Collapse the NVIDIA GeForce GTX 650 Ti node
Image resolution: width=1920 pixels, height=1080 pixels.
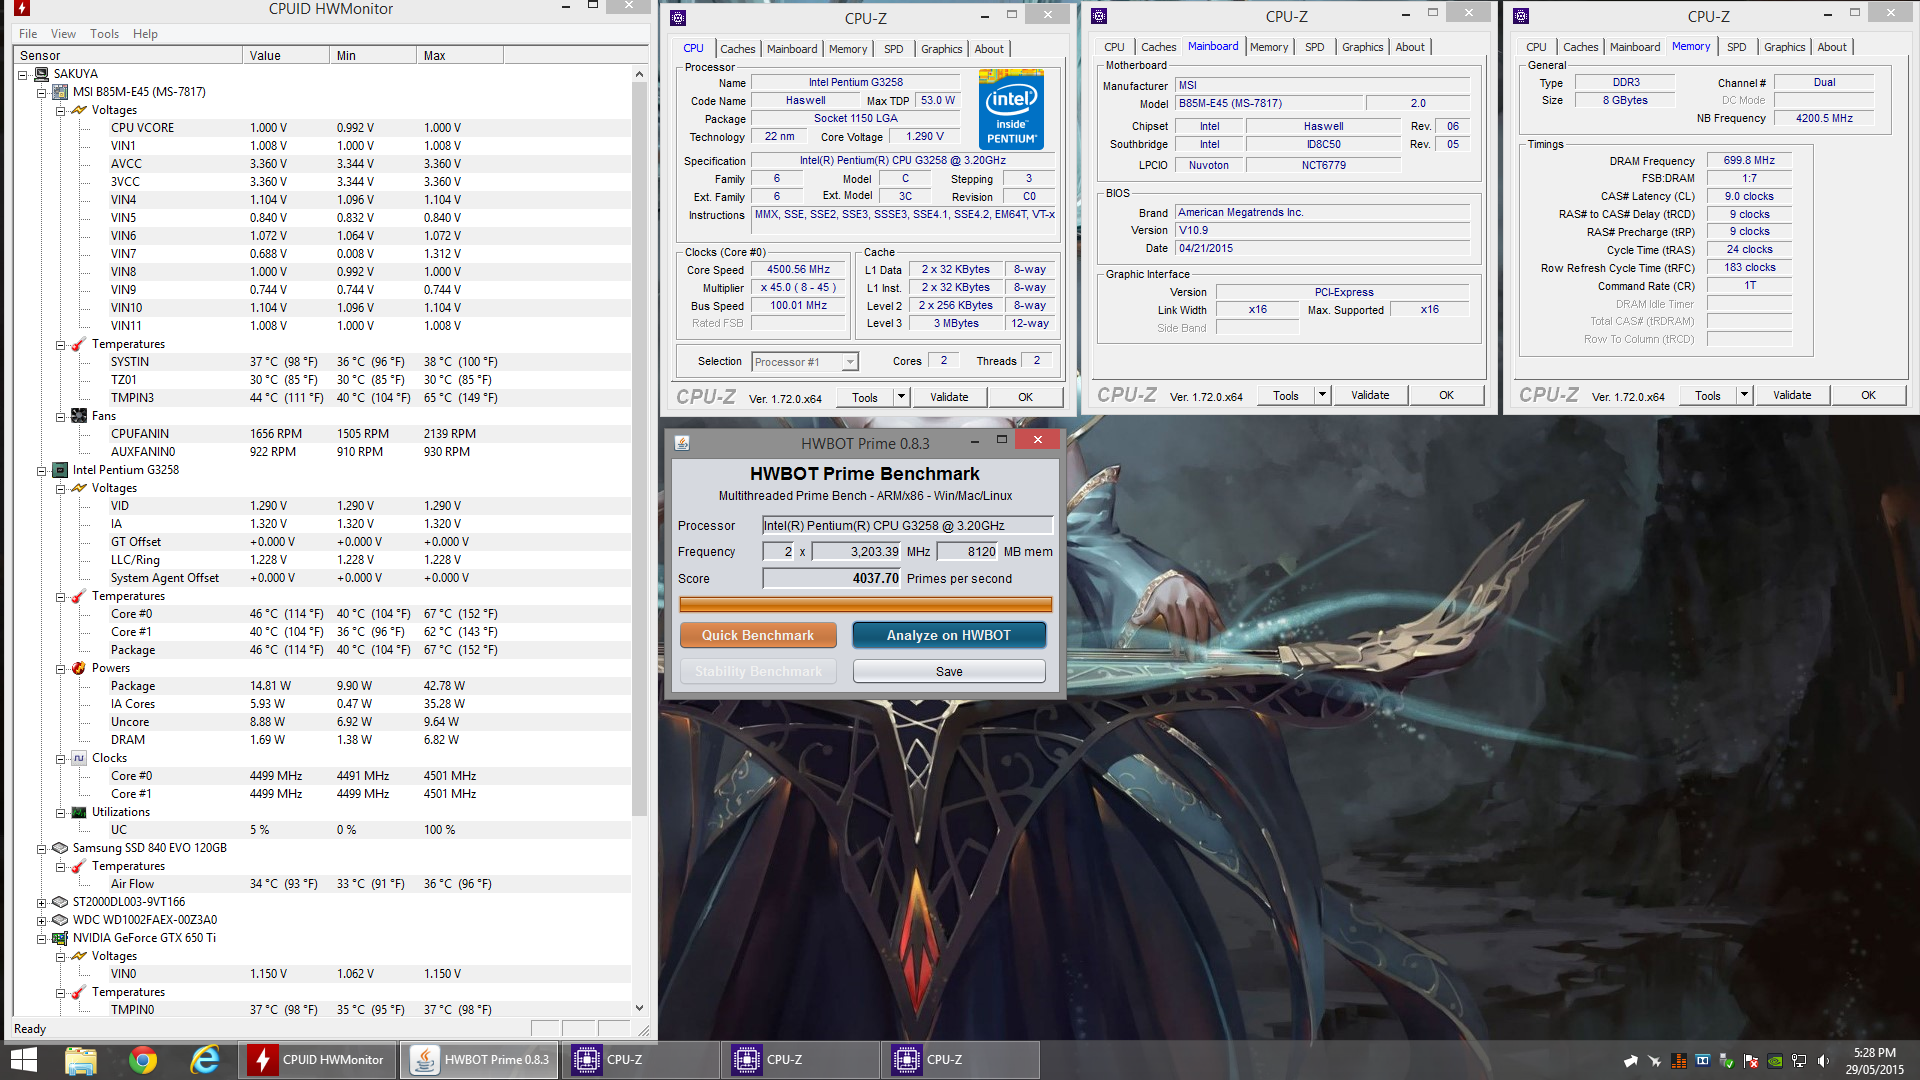pyautogui.click(x=41, y=939)
